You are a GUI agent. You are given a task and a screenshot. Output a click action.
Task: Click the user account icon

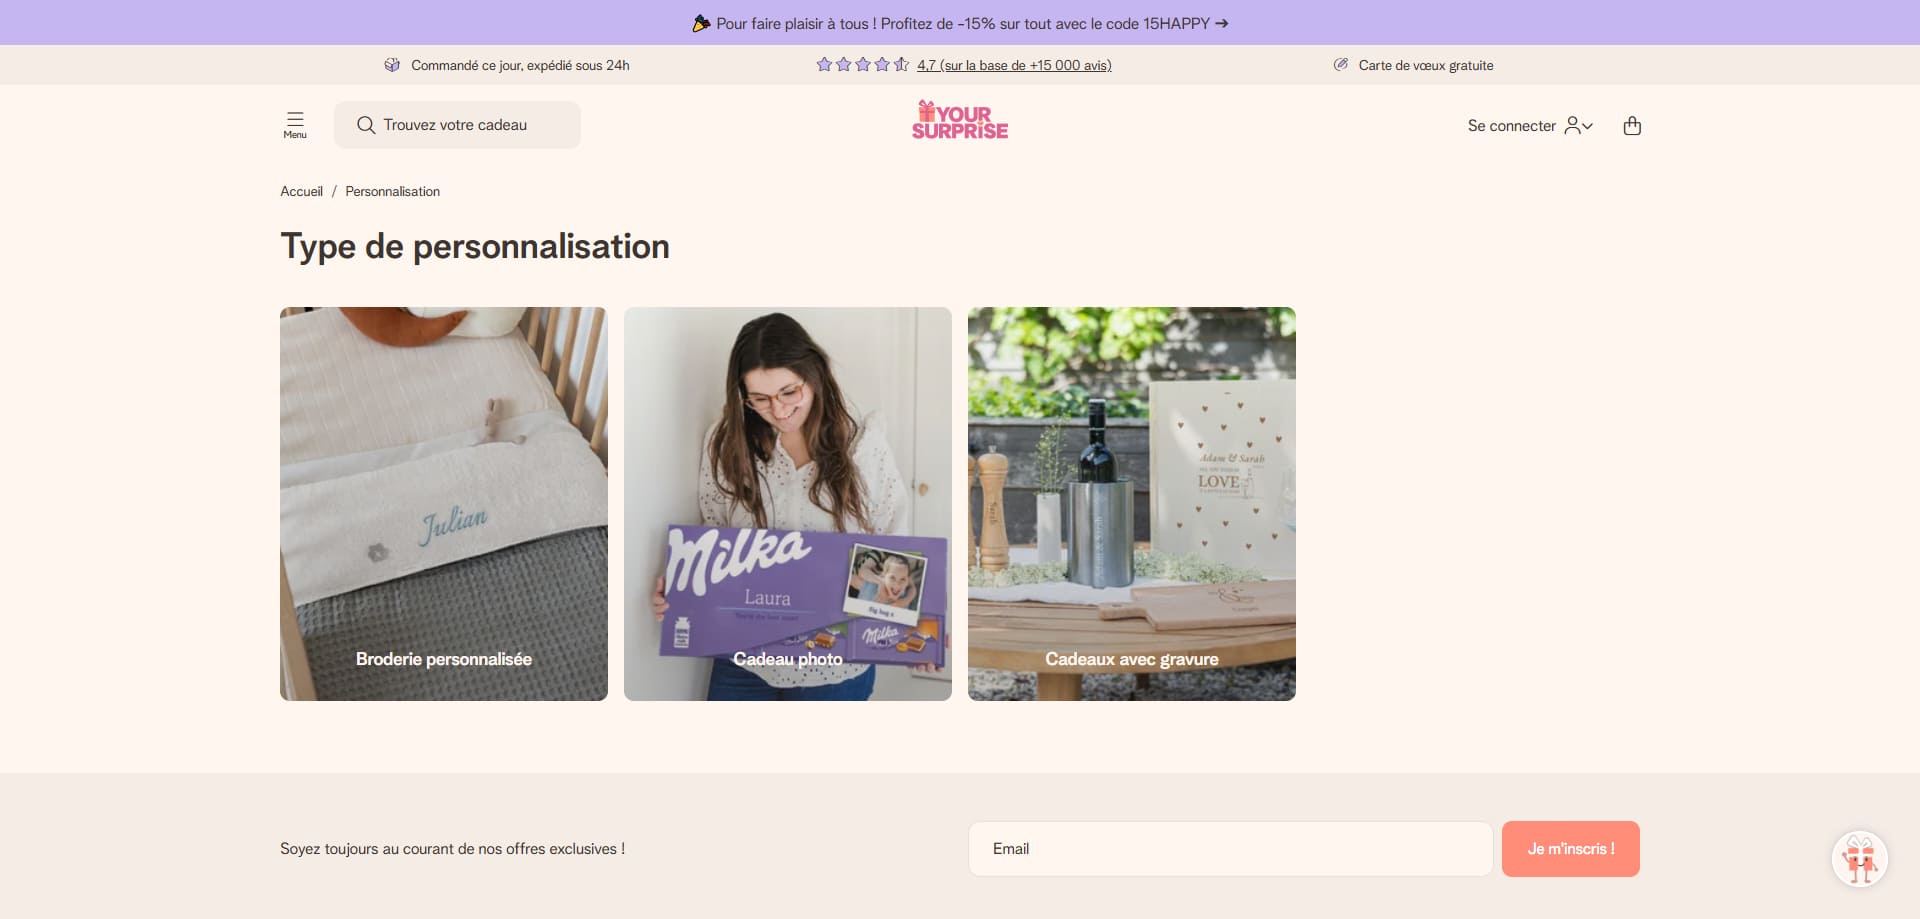pos(1573,125)
